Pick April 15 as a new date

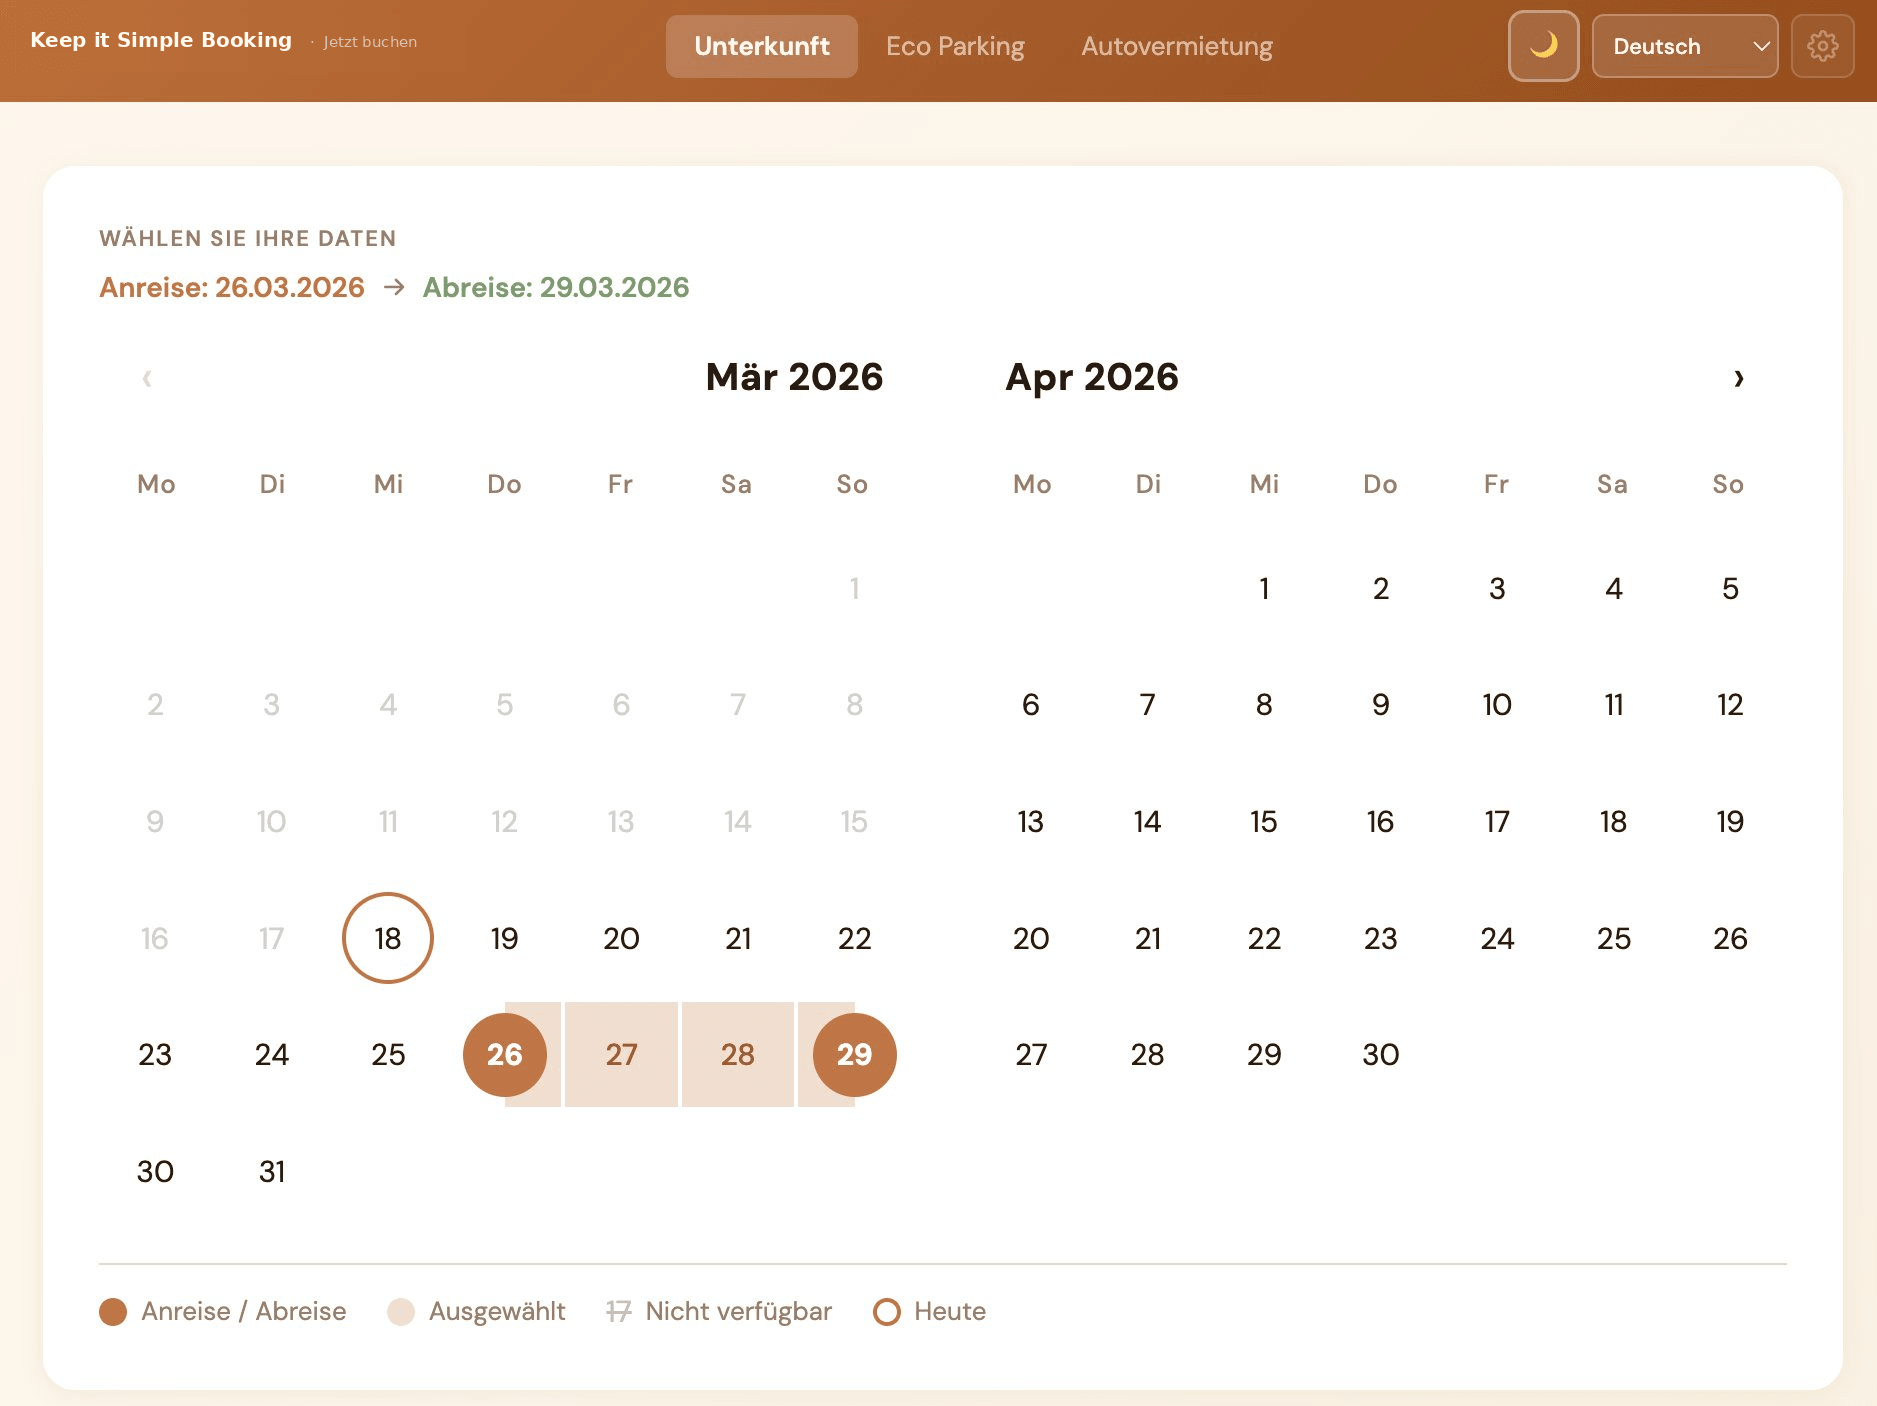1263,821
